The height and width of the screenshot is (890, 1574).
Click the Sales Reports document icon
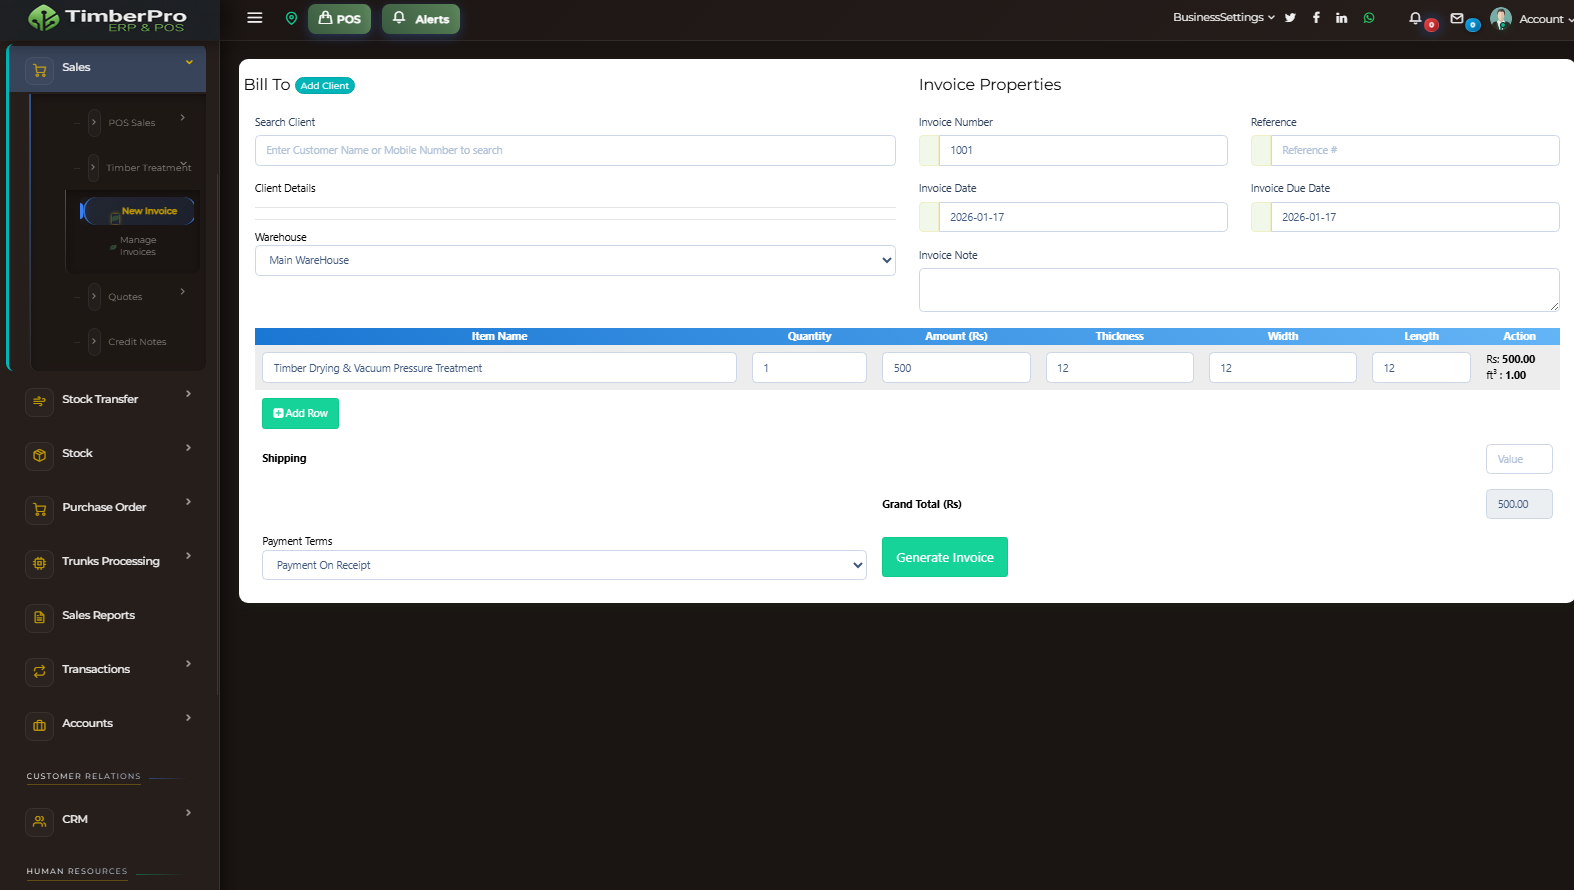(40, 617)
